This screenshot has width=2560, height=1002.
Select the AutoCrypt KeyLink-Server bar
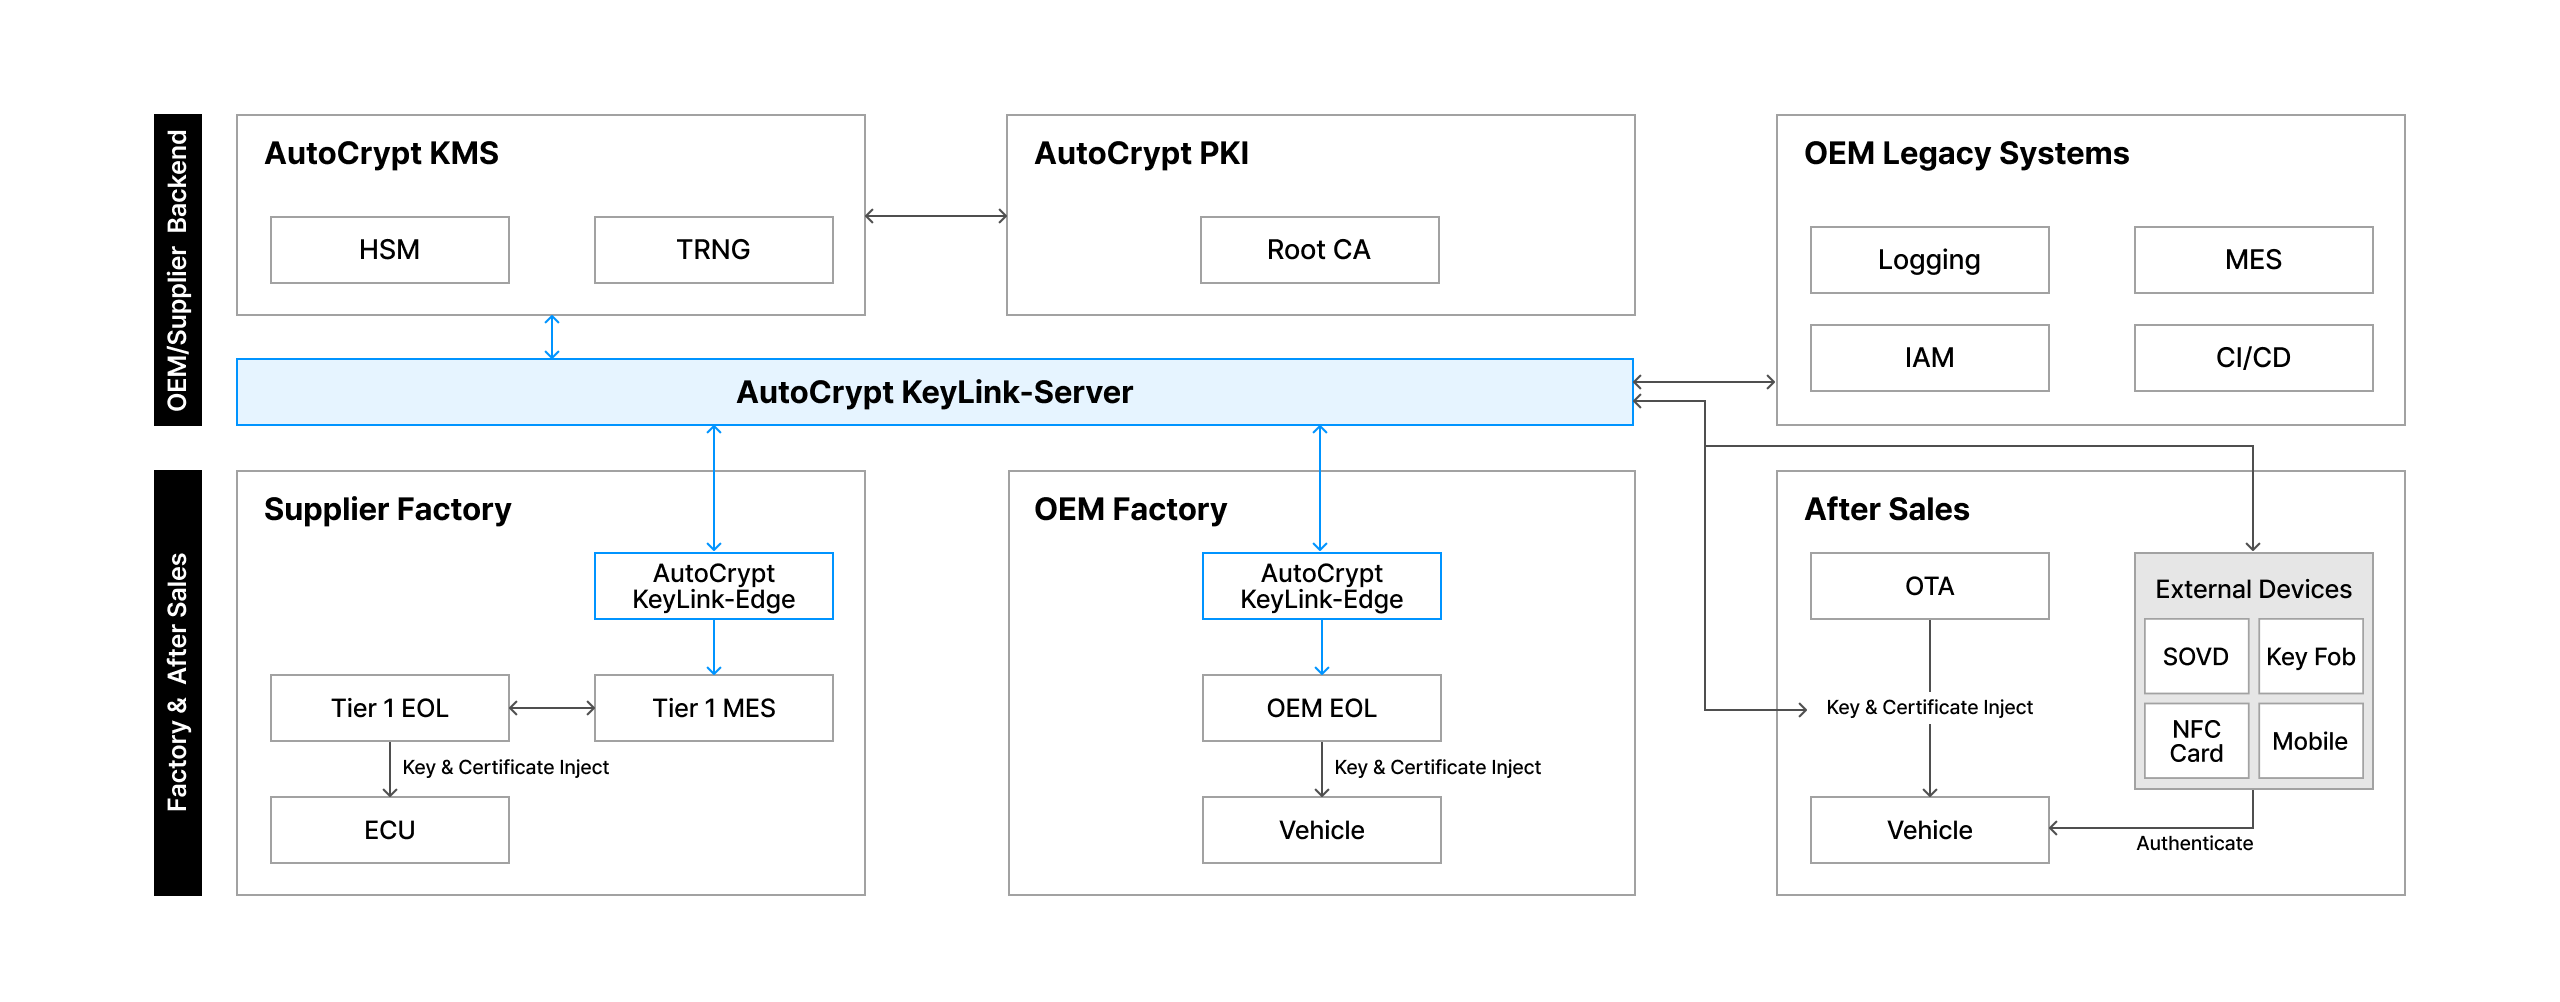click(x=934, y=392)
